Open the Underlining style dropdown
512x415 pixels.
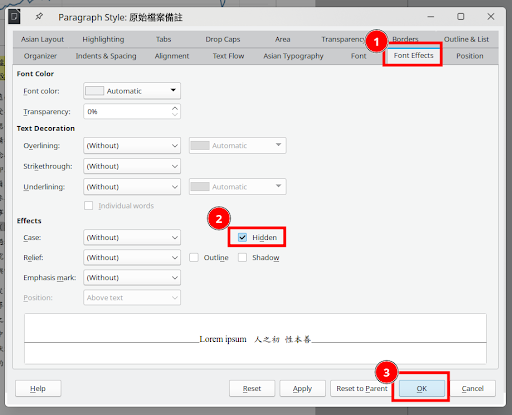[x=132, y=187]
